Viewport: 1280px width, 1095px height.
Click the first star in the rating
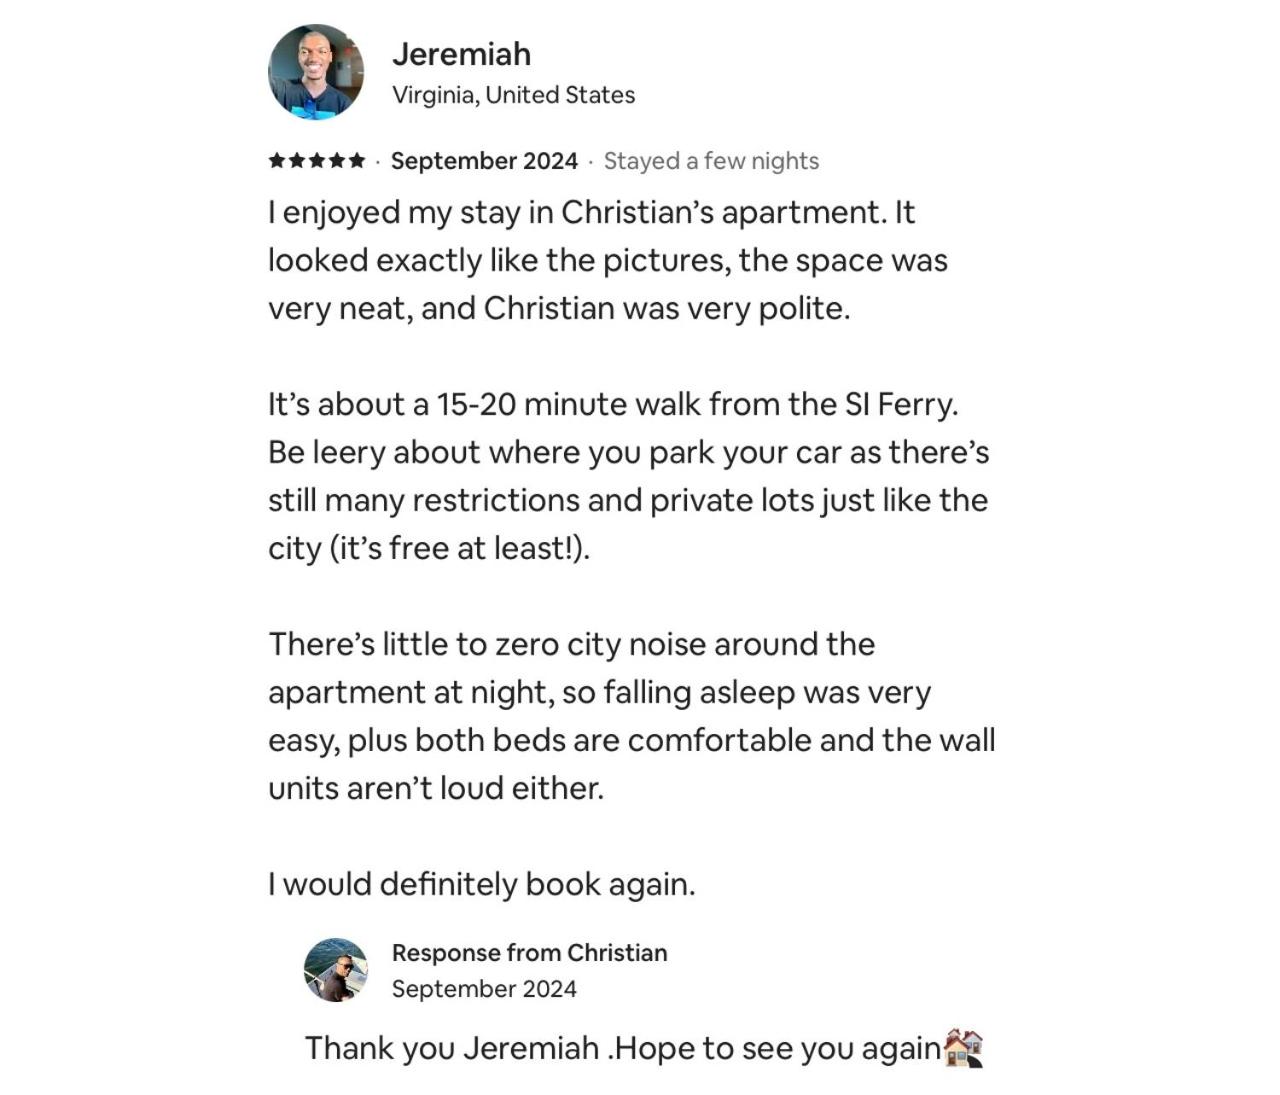click(277, 161)
